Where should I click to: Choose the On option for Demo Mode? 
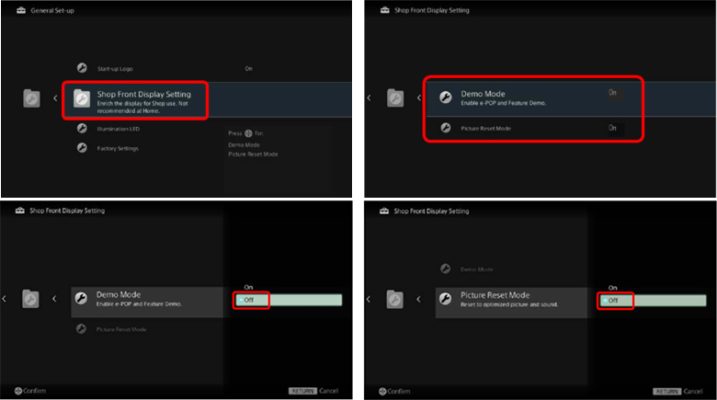click(248, 287)
